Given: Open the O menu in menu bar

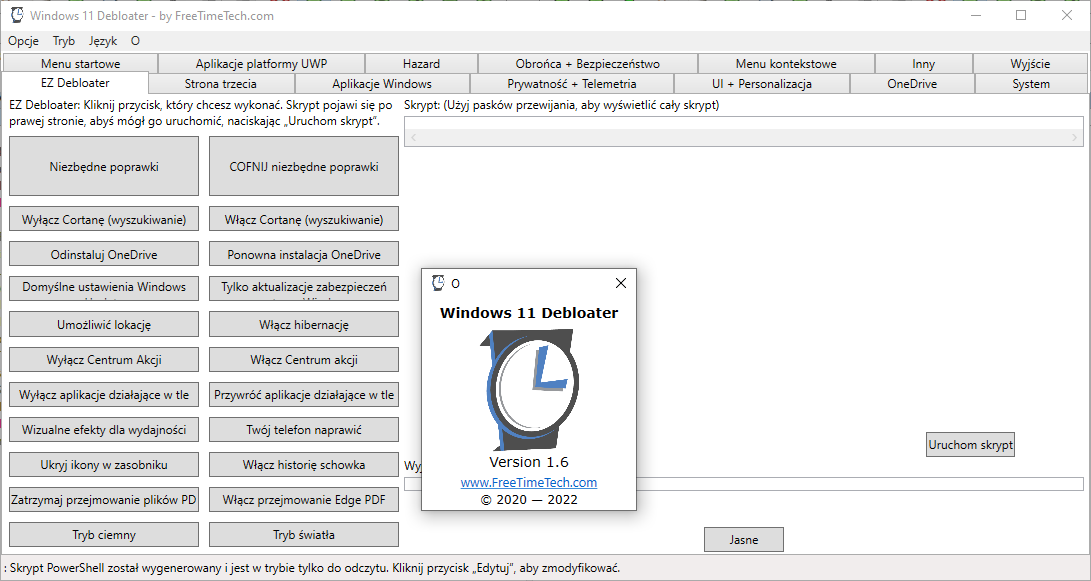Looking at the screenshot, I should point(135,41).
